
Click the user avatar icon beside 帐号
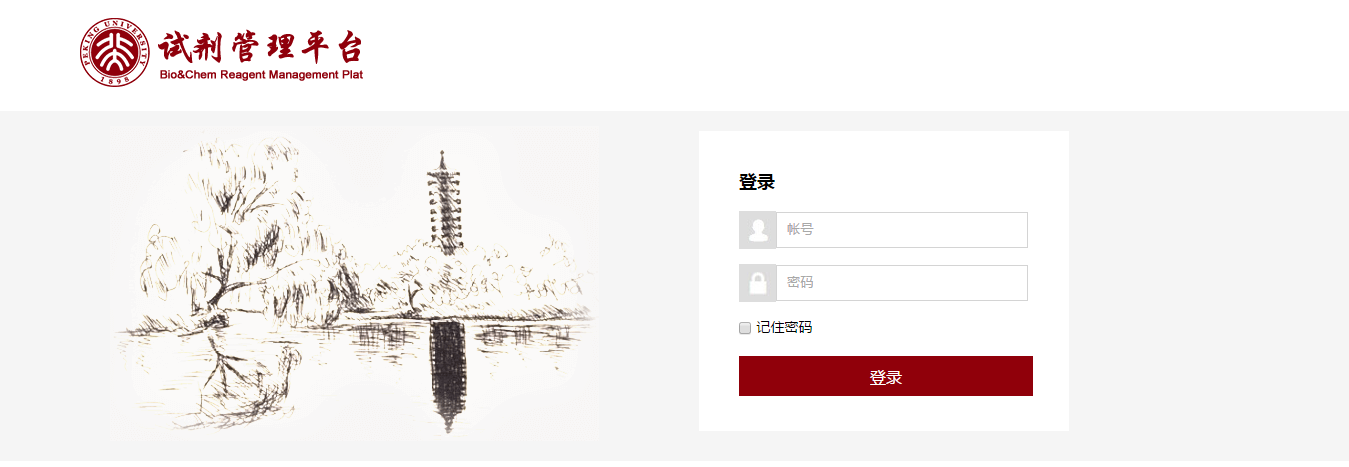[x=758, y=230]
